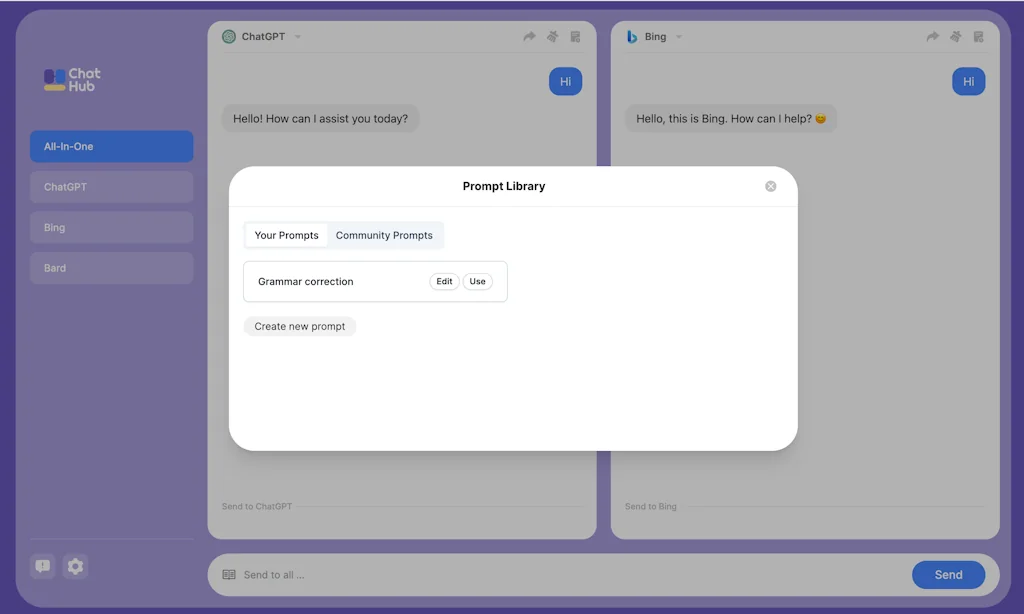Viewport: 1024px width, 614px height.
Task: Clear conversation using ChatGPT panel's broom icon
Action: [552, 37]
